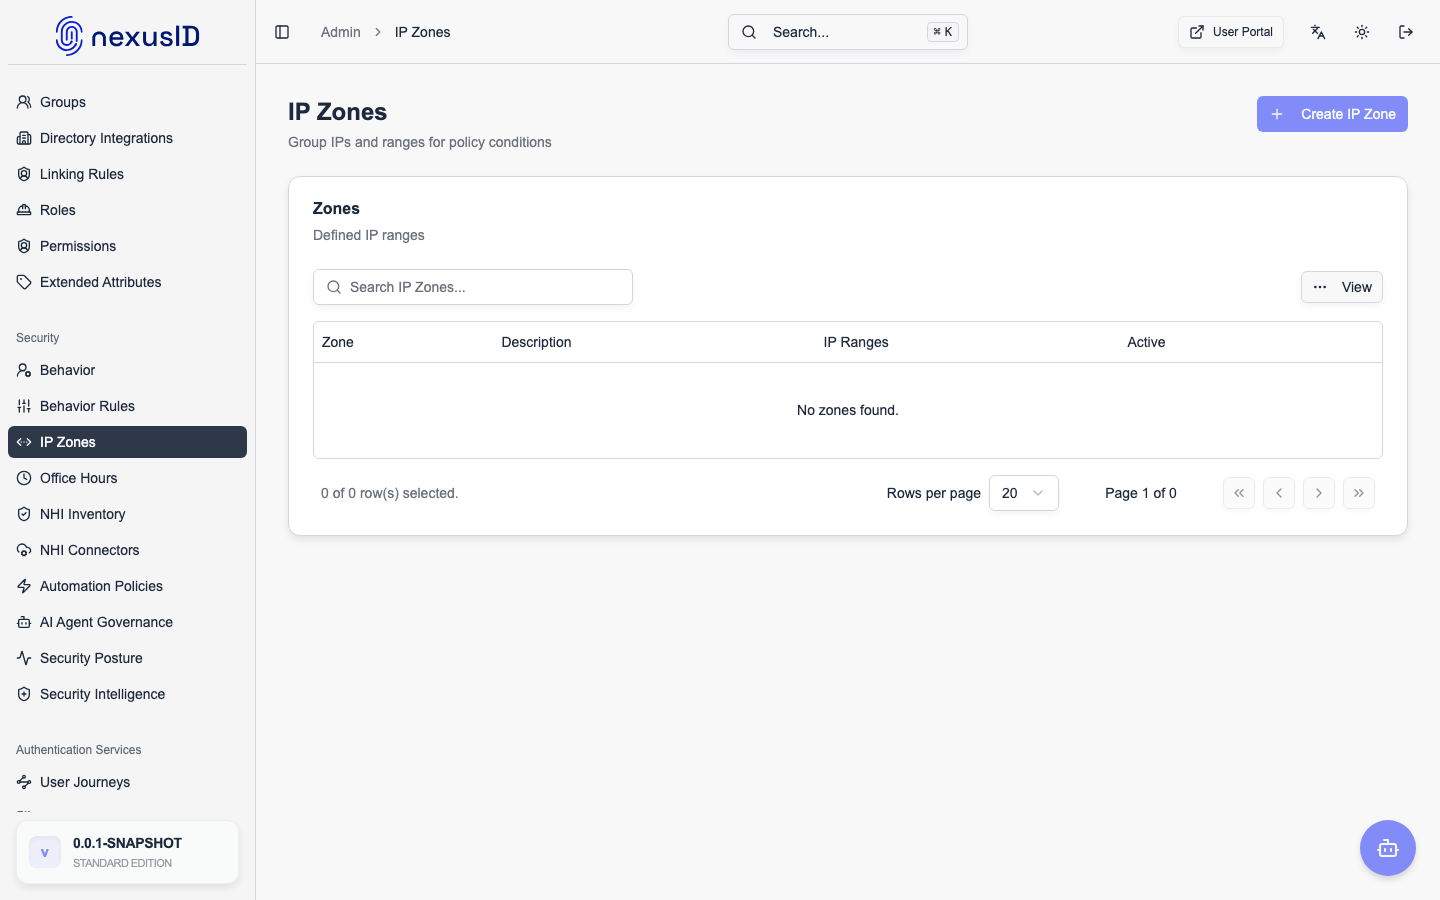Open Roles in the sidebar
This screenshot has height=900, width=1440.
[x=127, y=210]
